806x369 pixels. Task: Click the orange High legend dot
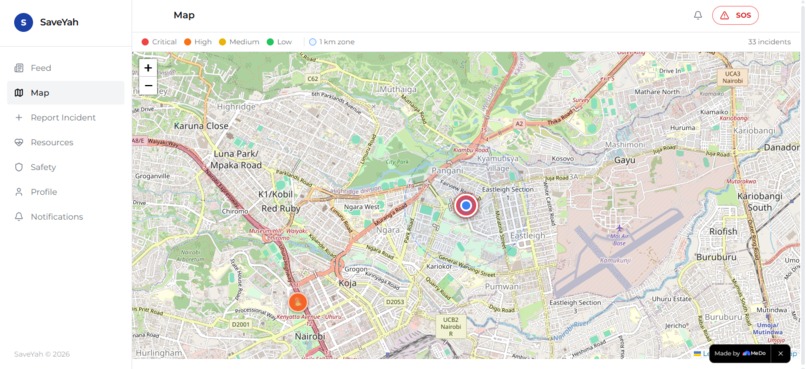187,42
